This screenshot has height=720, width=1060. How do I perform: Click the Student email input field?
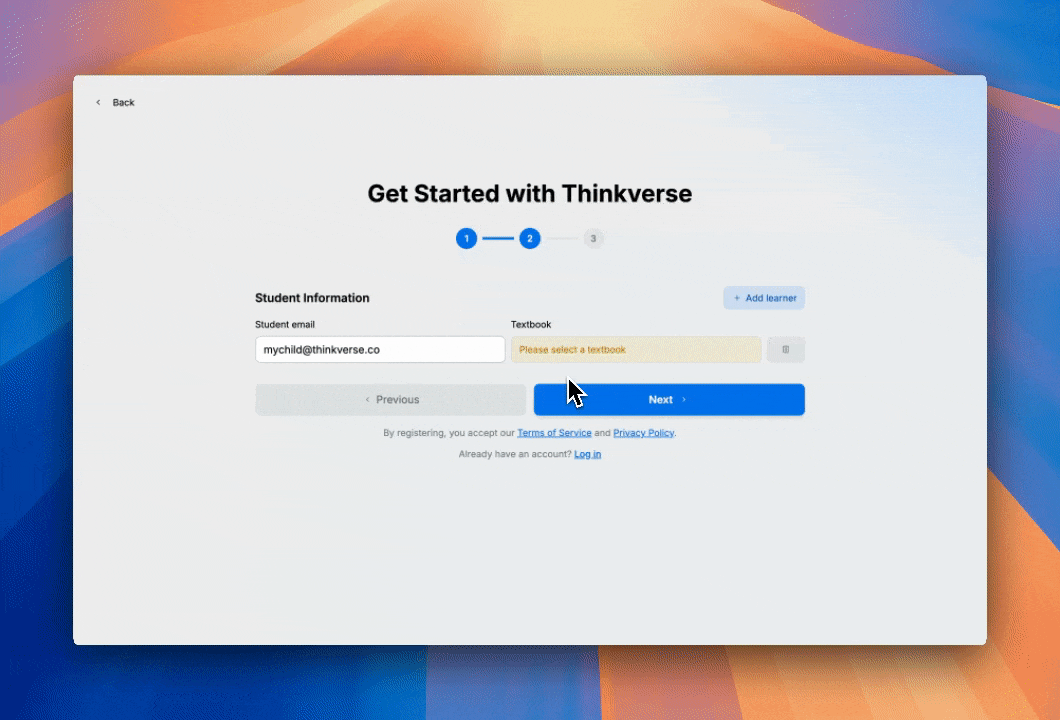point(380,350)
